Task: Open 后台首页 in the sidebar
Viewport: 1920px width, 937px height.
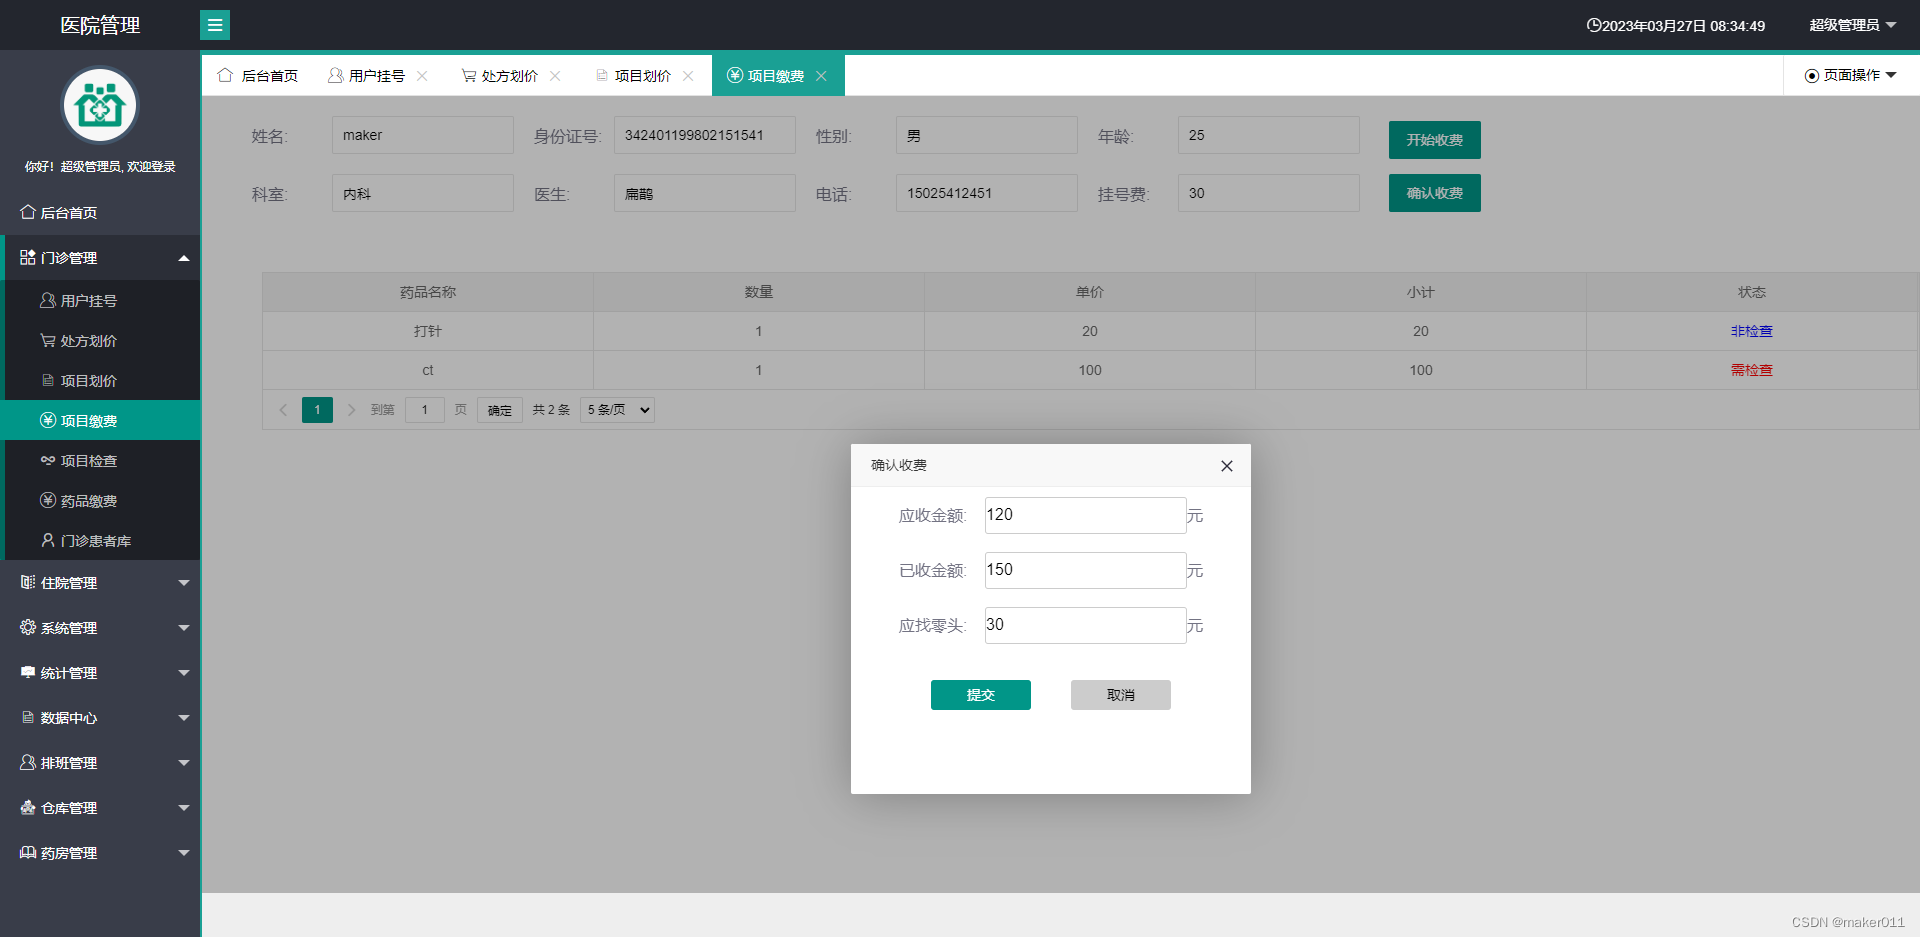Action: pos(100,212)
